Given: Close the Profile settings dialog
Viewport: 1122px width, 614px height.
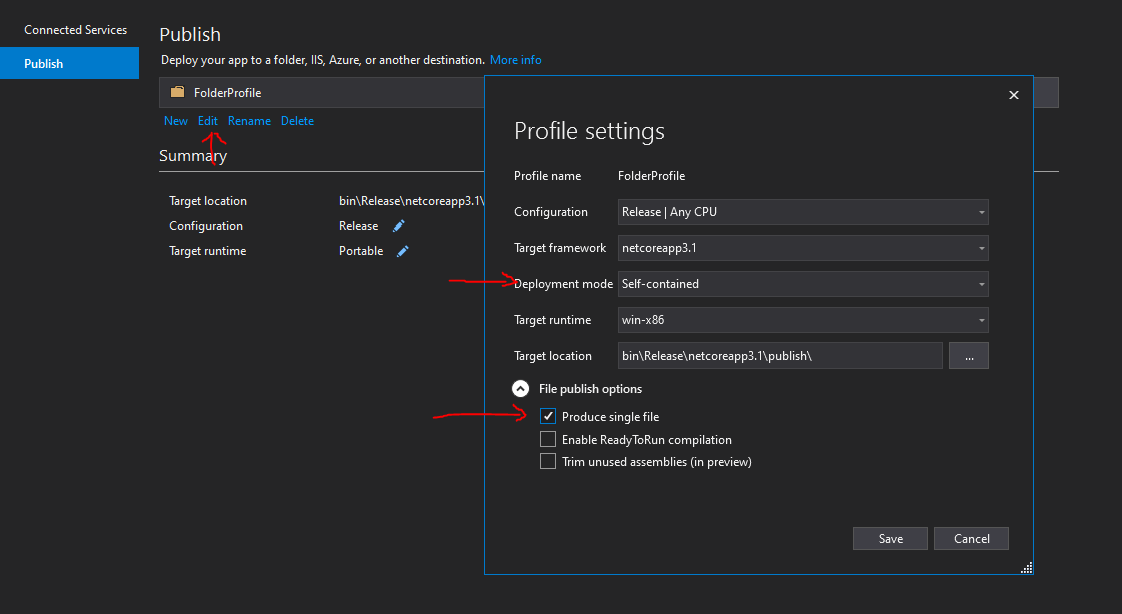Looking at the screenshot, I should point(1013,95).
